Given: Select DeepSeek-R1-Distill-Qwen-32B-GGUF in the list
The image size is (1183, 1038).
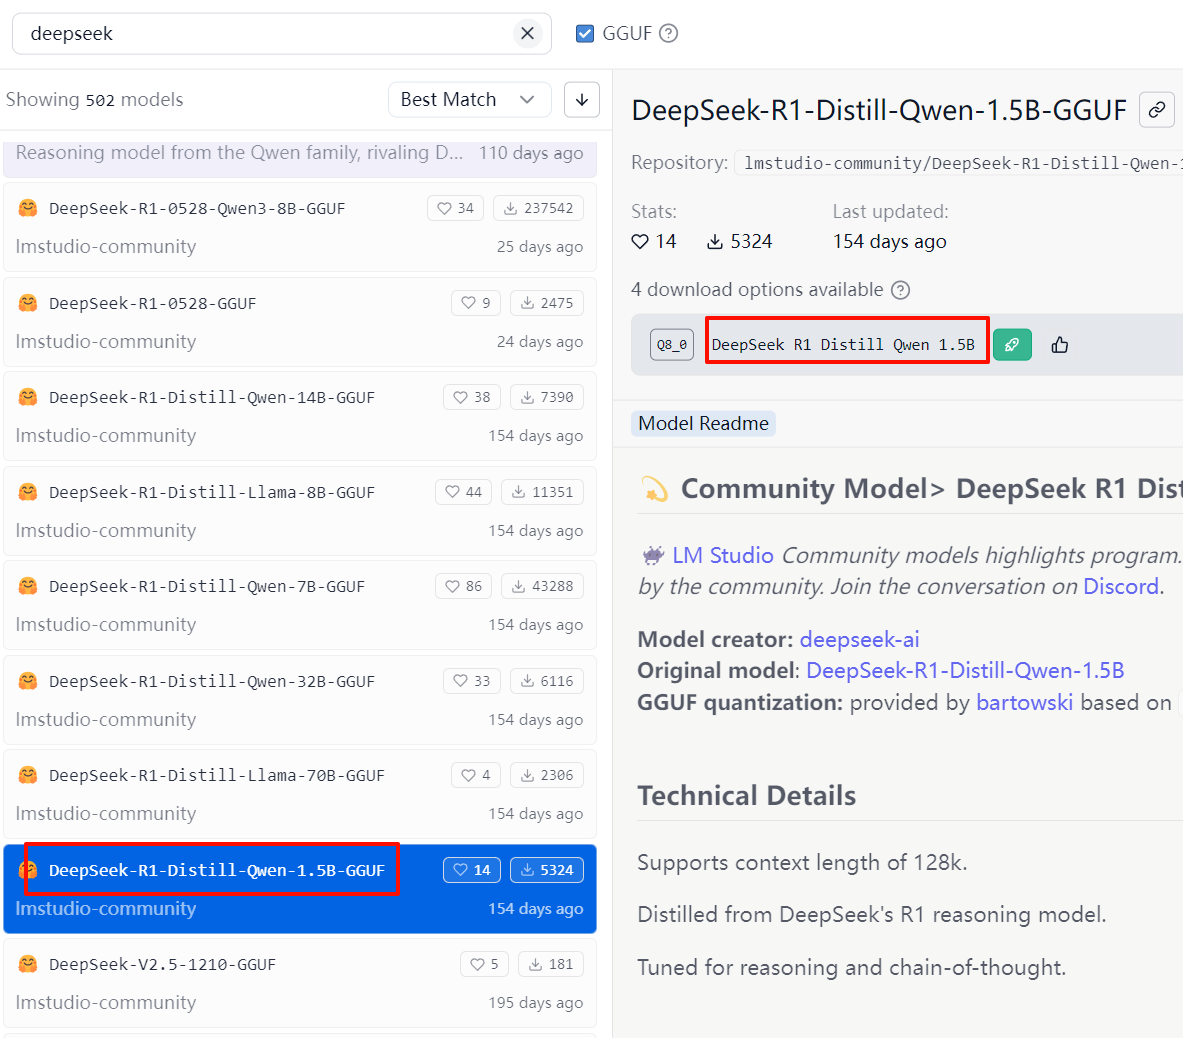Looking at the screenshot, I should pos(300,701).
